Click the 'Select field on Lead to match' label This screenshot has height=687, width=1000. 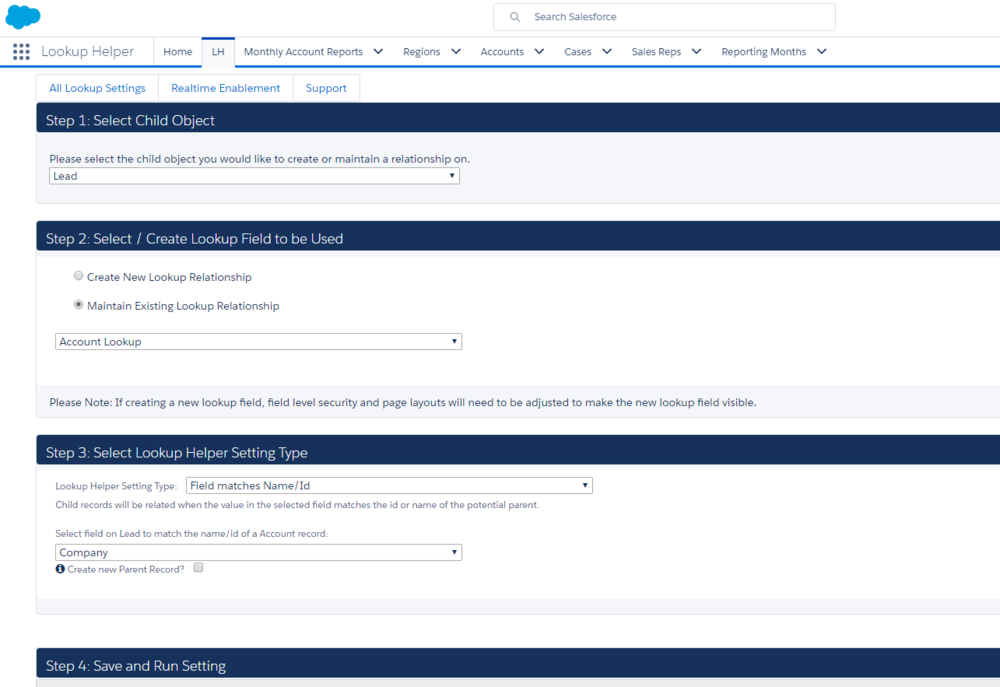pyautogui.click(x=191, y=533)
